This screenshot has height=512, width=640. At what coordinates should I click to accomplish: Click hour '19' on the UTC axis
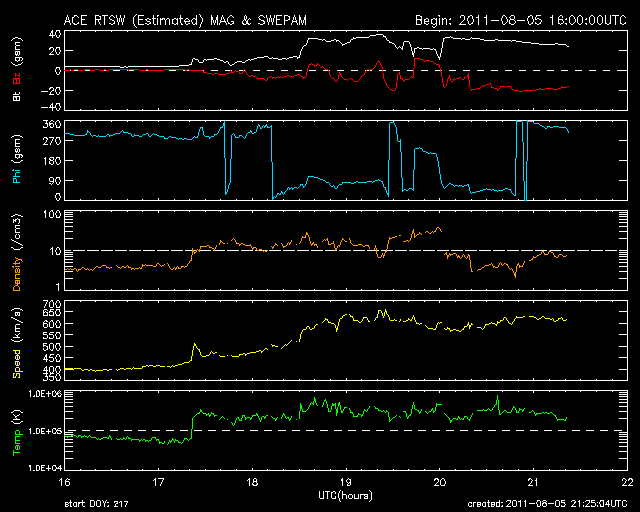point(346,482)
